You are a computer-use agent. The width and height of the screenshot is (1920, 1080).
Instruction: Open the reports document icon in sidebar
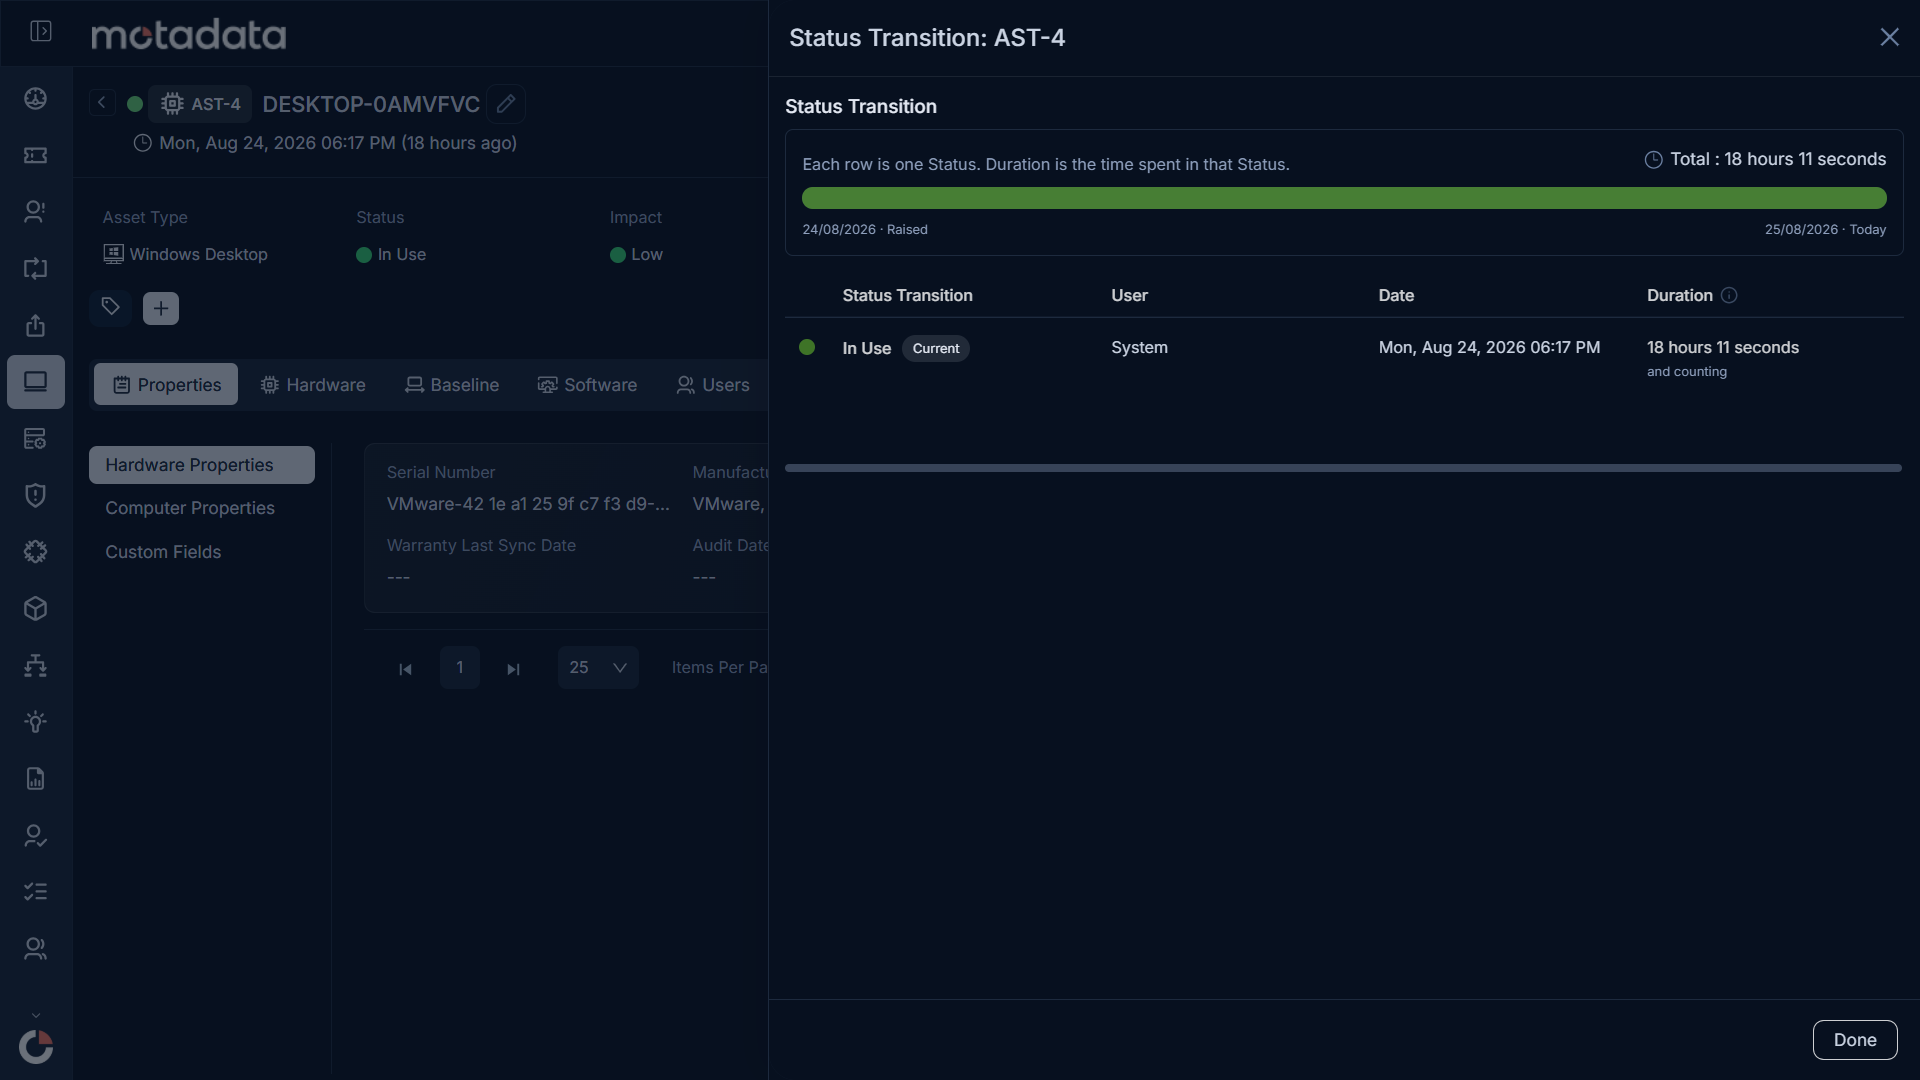point(36,778)
